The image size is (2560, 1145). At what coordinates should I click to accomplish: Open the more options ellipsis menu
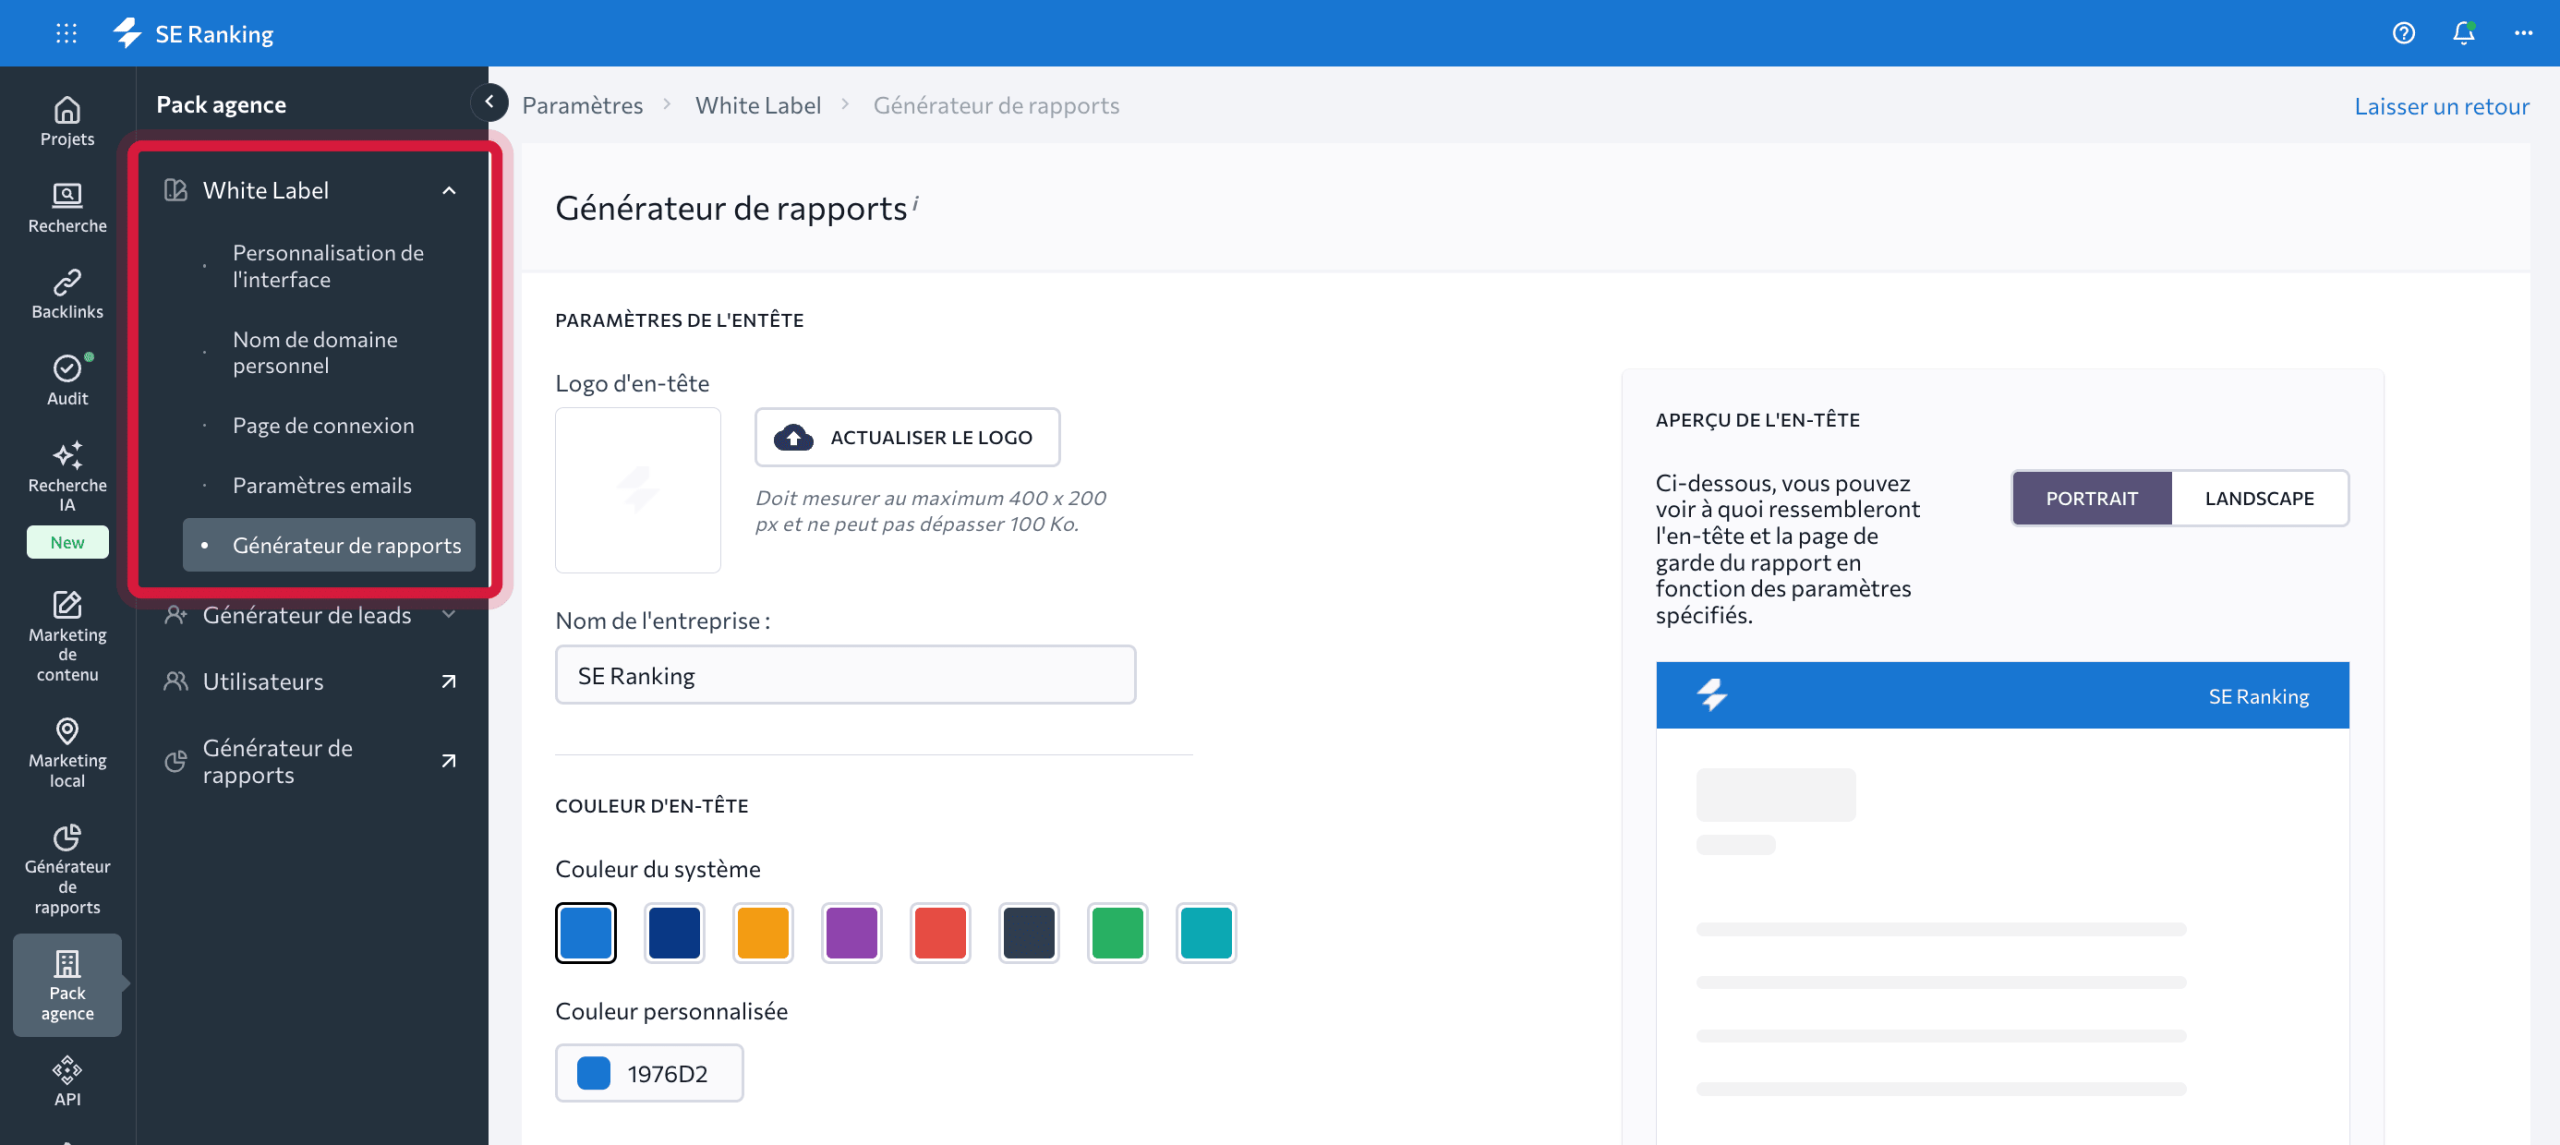[x=2523, y=33]
